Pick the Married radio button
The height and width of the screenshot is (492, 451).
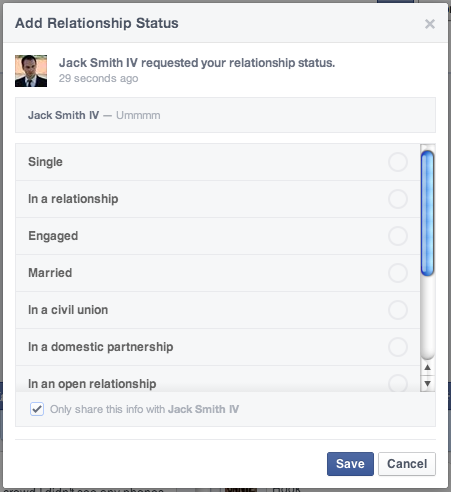point(398,273)
